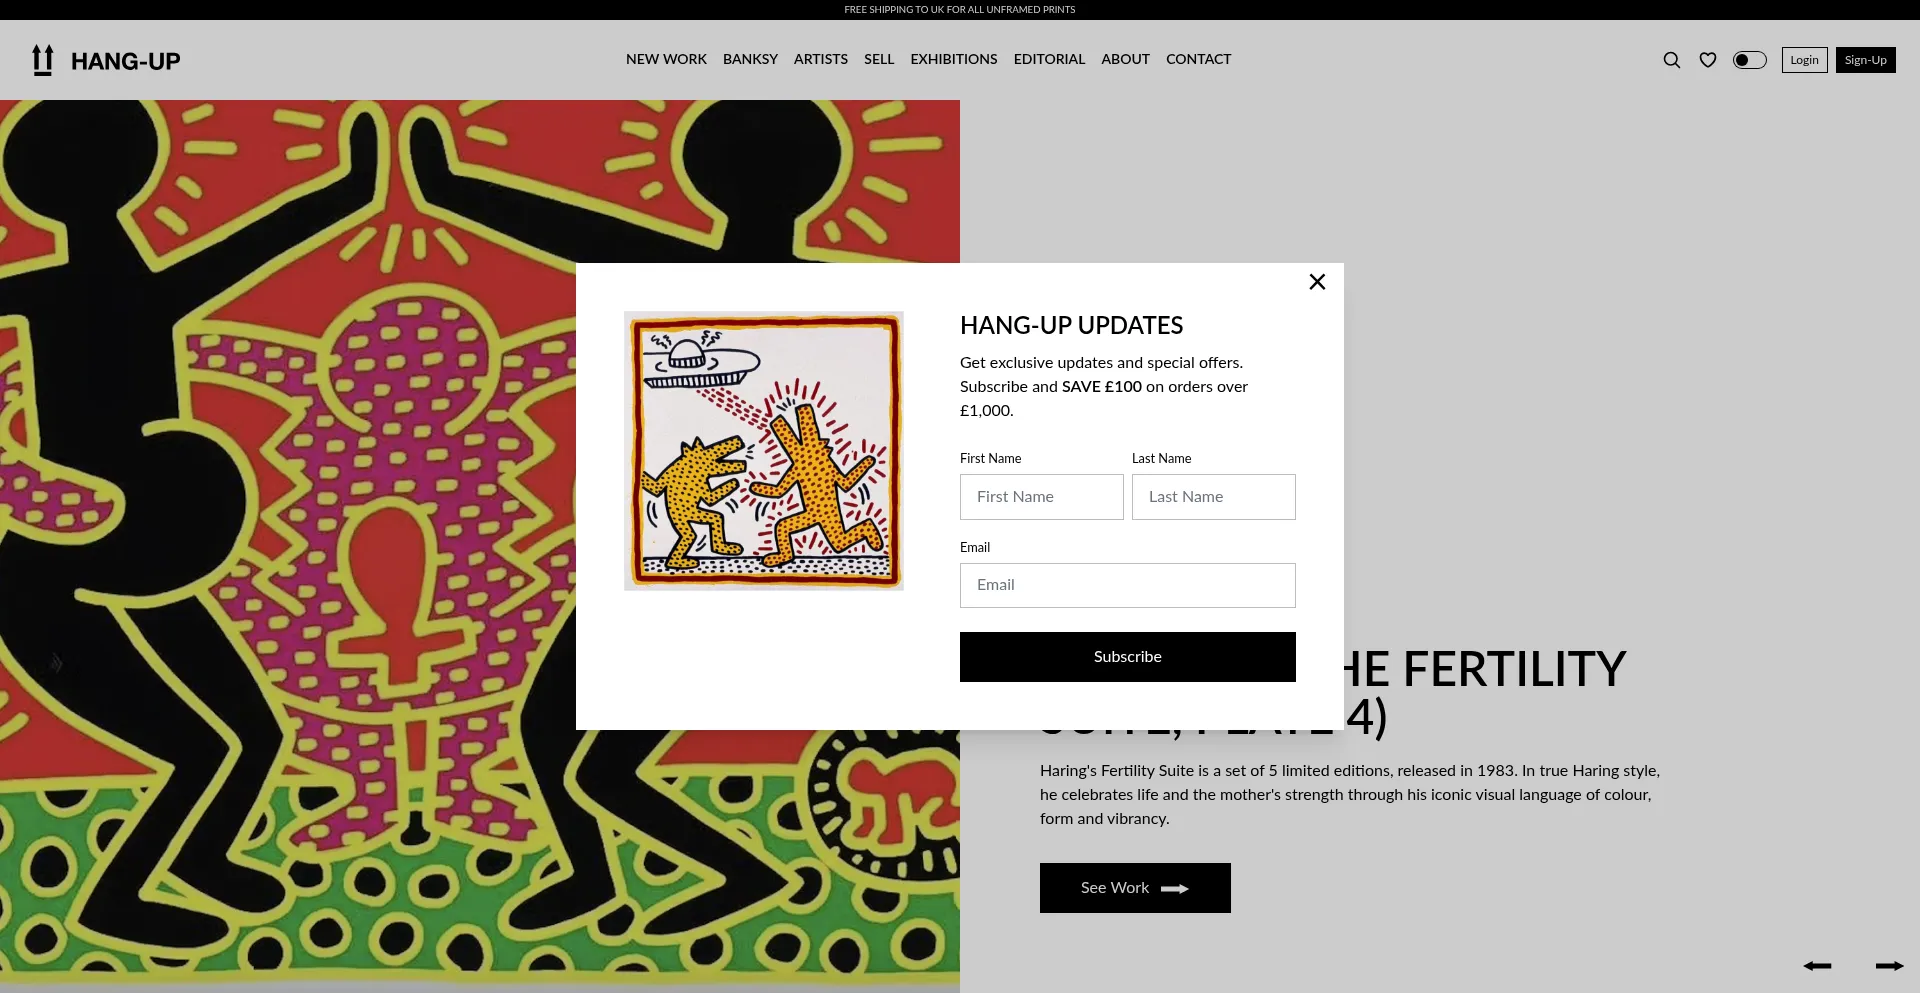1920x993 pixels.
Task: Click the See Work button
Action: [1135, 888]
